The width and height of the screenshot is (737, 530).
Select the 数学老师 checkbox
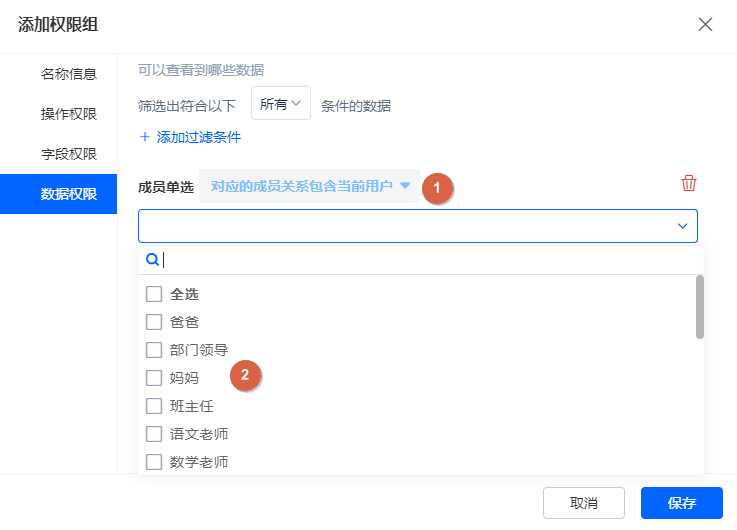tap(154, 462)
